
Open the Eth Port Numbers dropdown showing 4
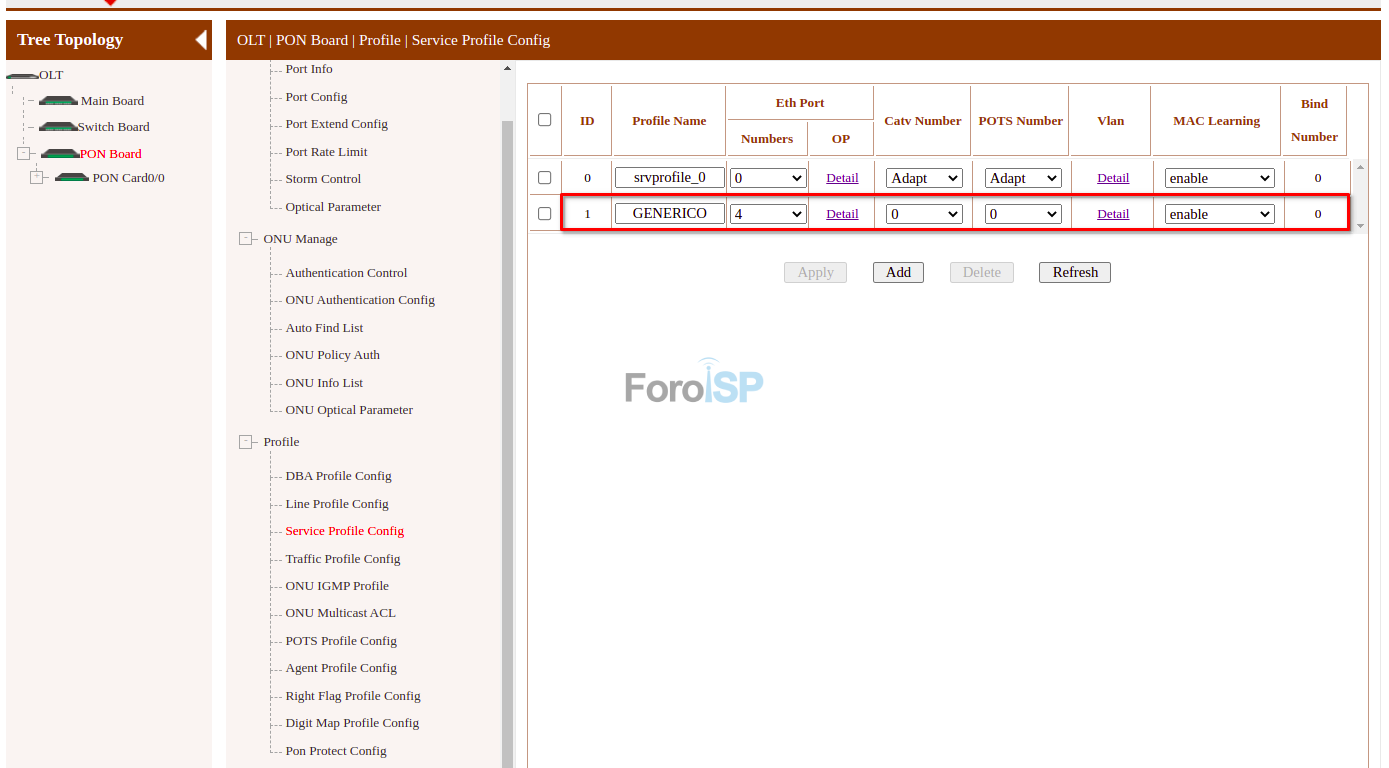coord(767,213)
